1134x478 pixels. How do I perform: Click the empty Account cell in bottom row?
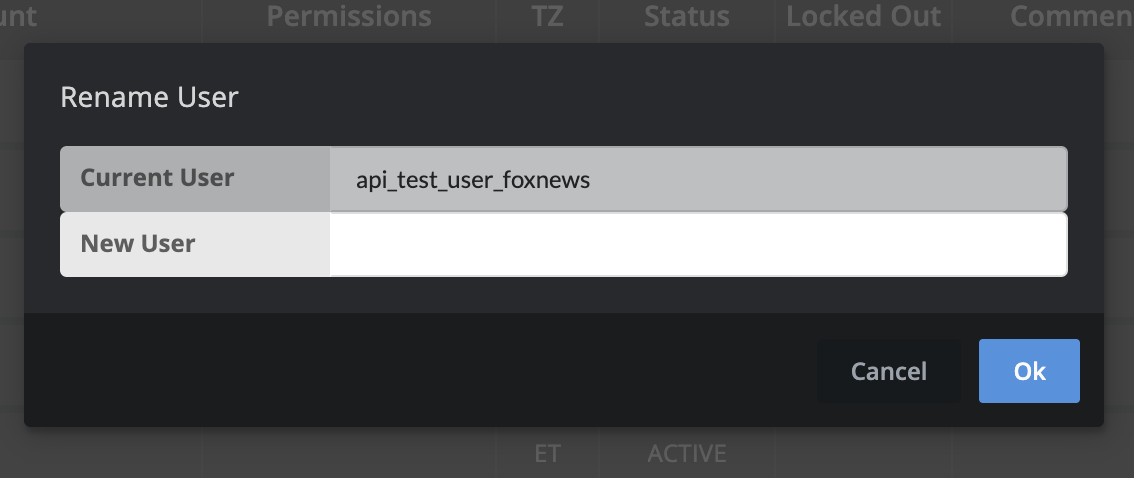[100, 453]
